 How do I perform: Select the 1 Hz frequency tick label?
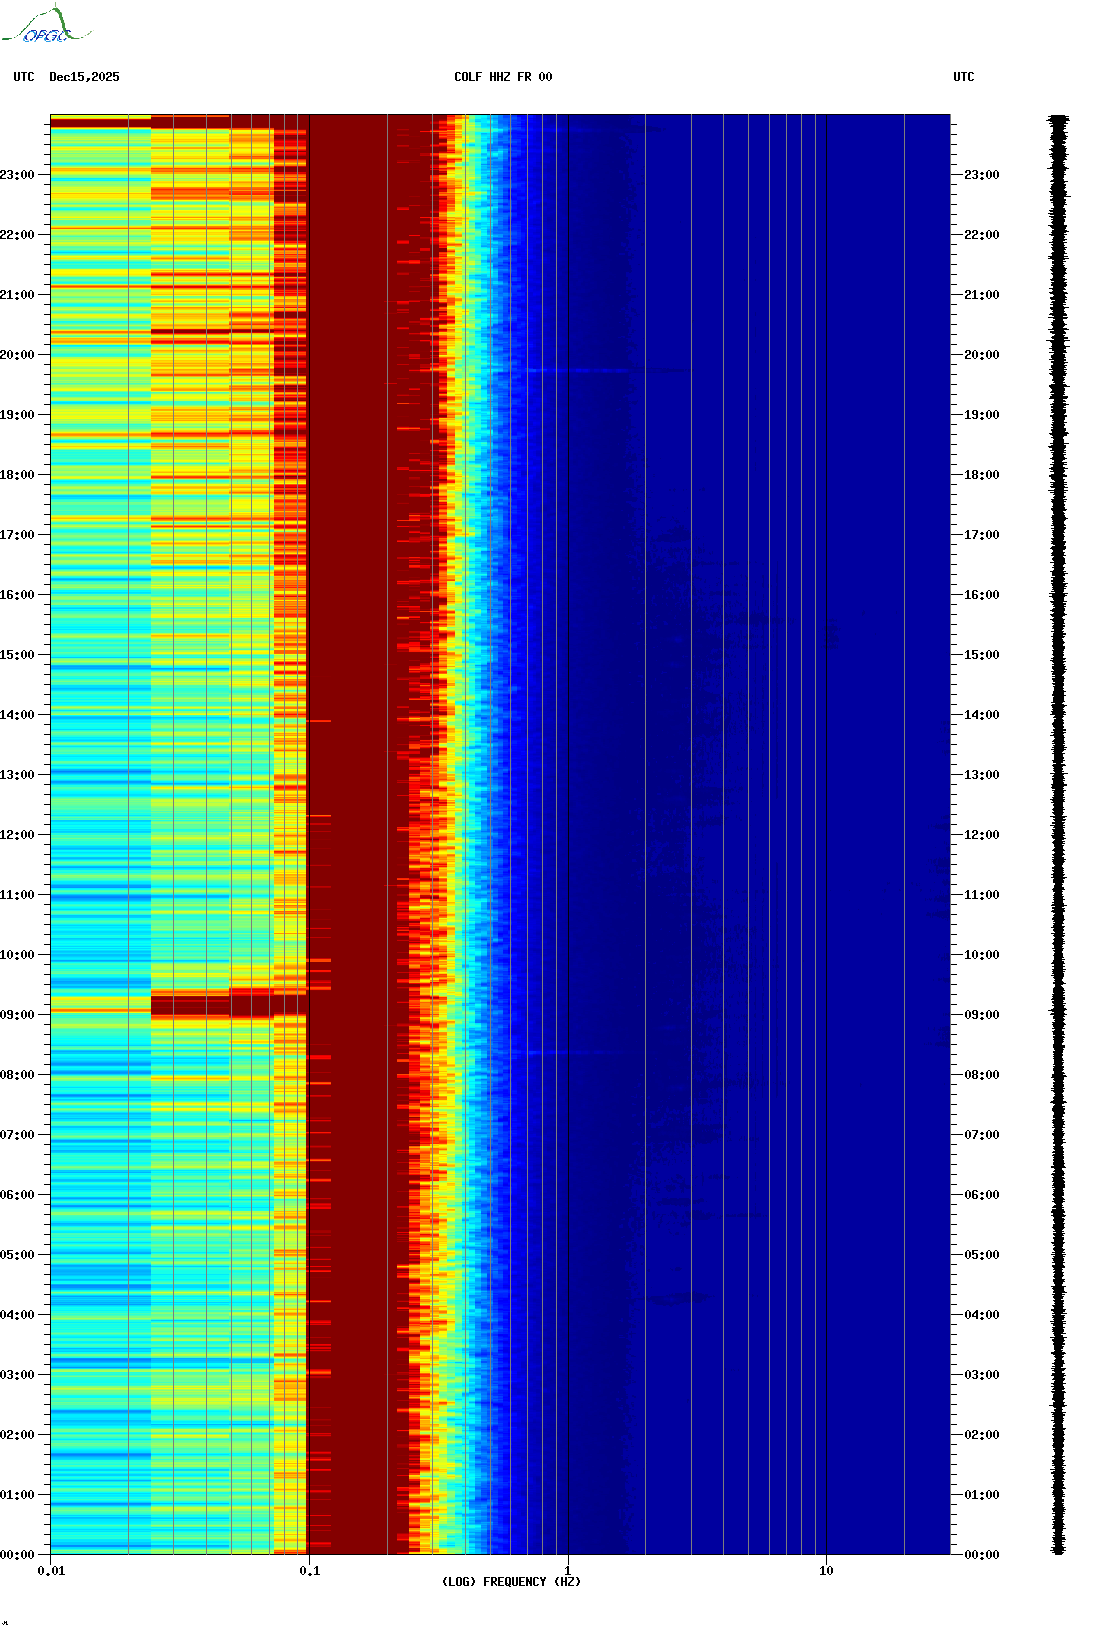568,1571
